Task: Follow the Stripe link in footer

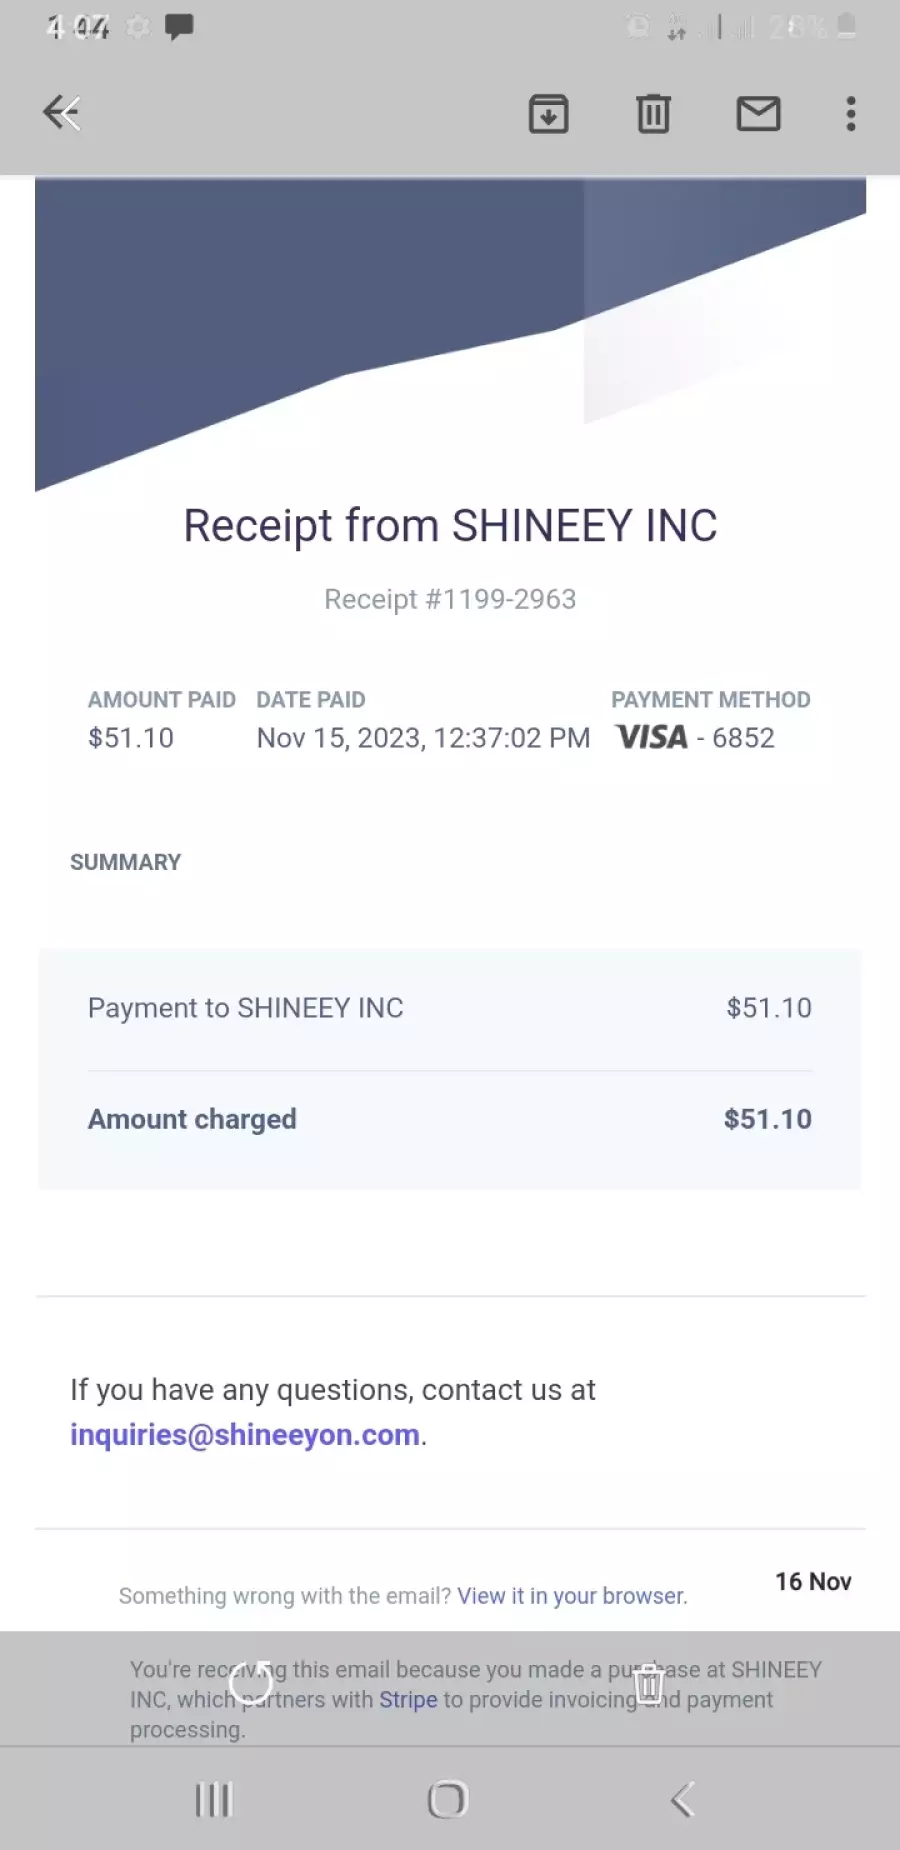Action: click(x=408, y=1700)
